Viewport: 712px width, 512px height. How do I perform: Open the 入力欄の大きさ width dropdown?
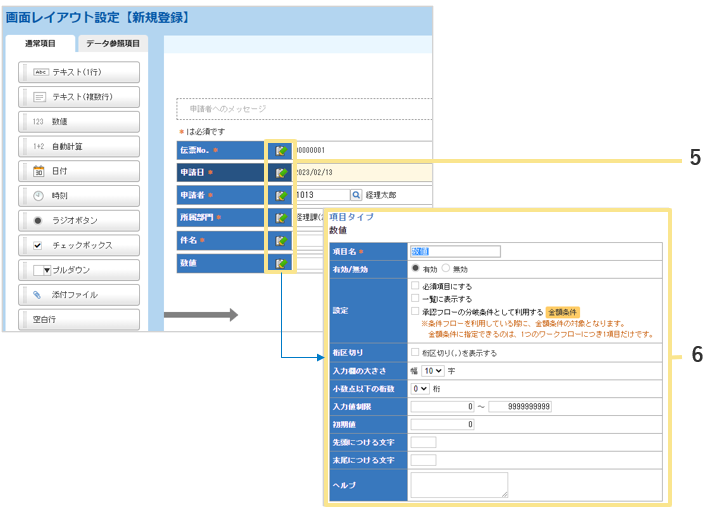point(432,370)
